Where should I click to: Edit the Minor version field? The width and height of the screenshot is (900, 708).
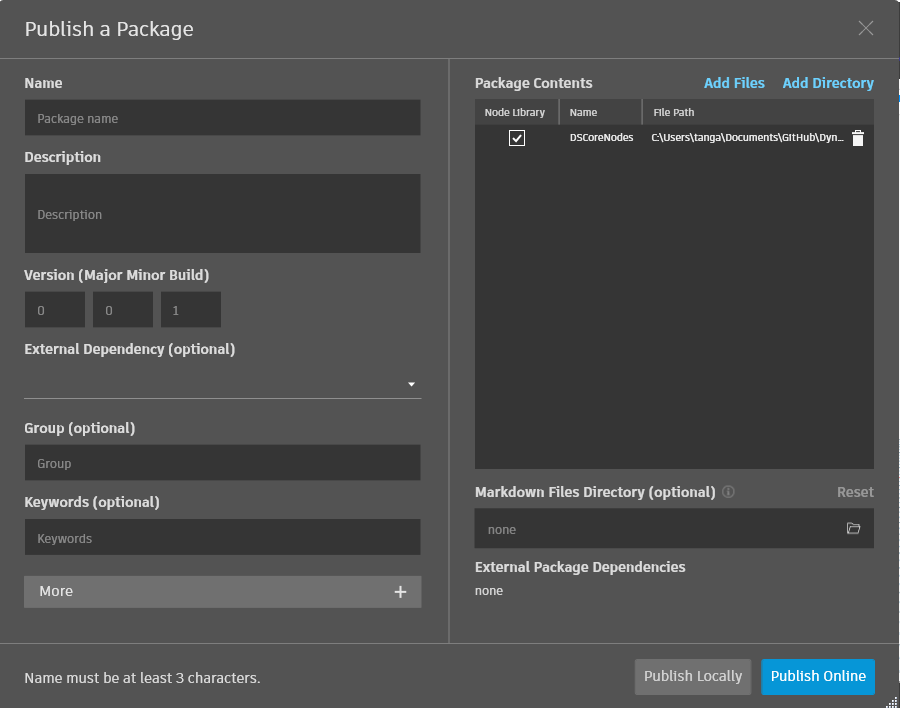pos(123,310)
